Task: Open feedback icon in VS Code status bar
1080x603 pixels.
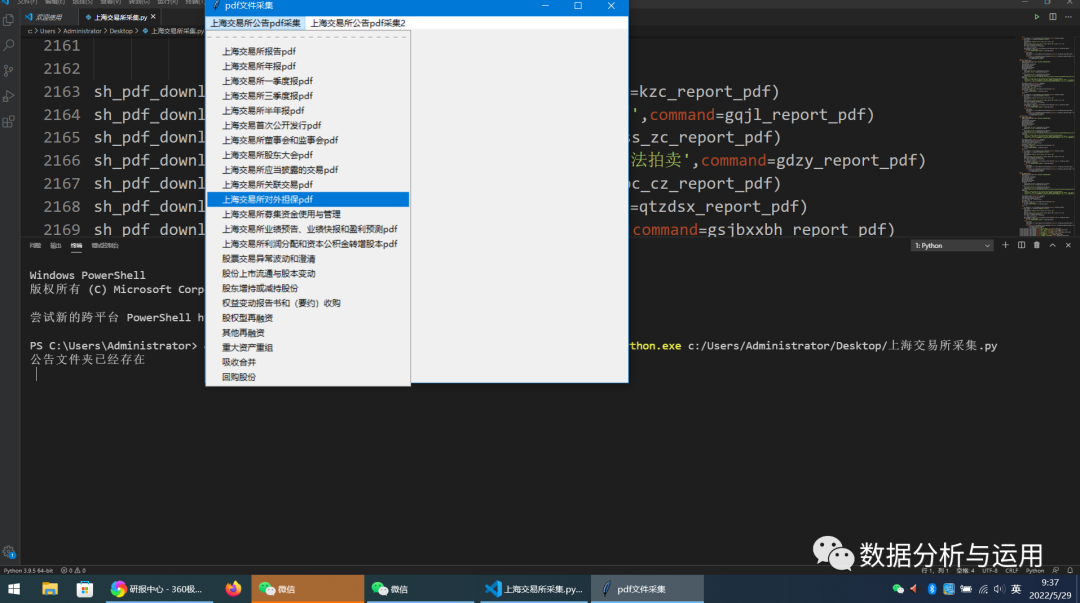Action: 1055,571
